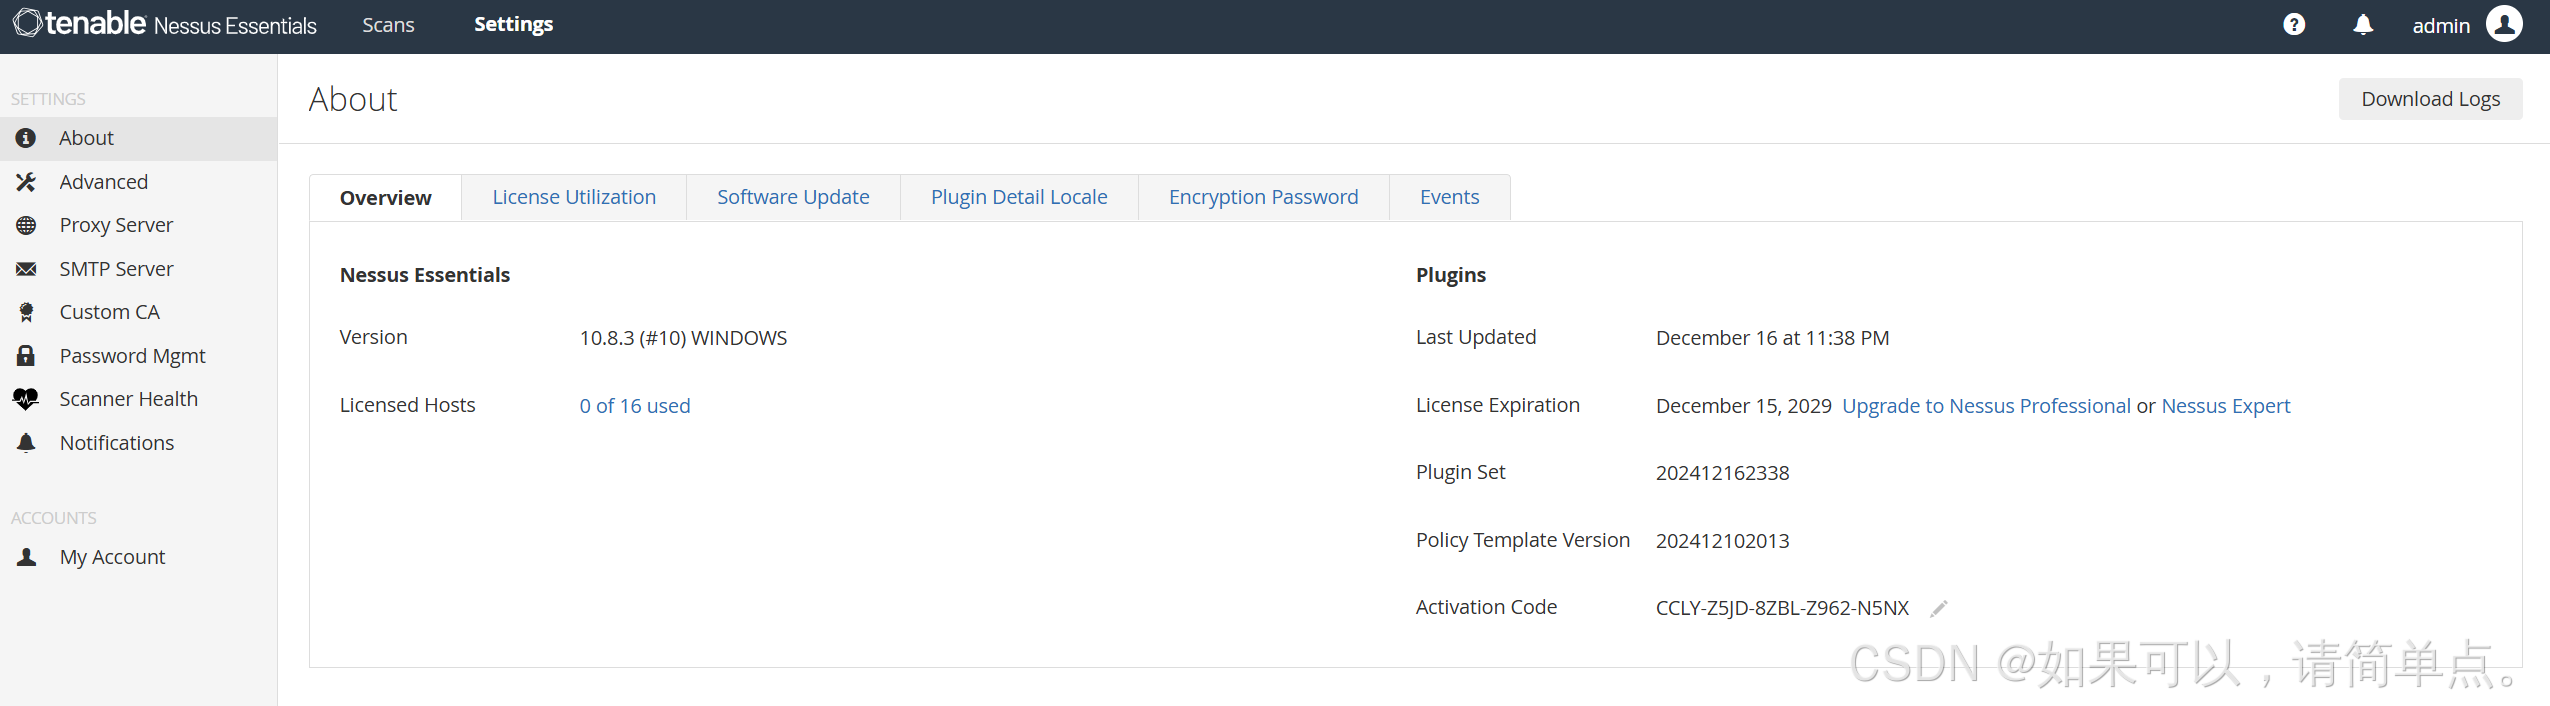
Task: Open the notifications bell in top bar
Action: click(x=2363, y=25)
